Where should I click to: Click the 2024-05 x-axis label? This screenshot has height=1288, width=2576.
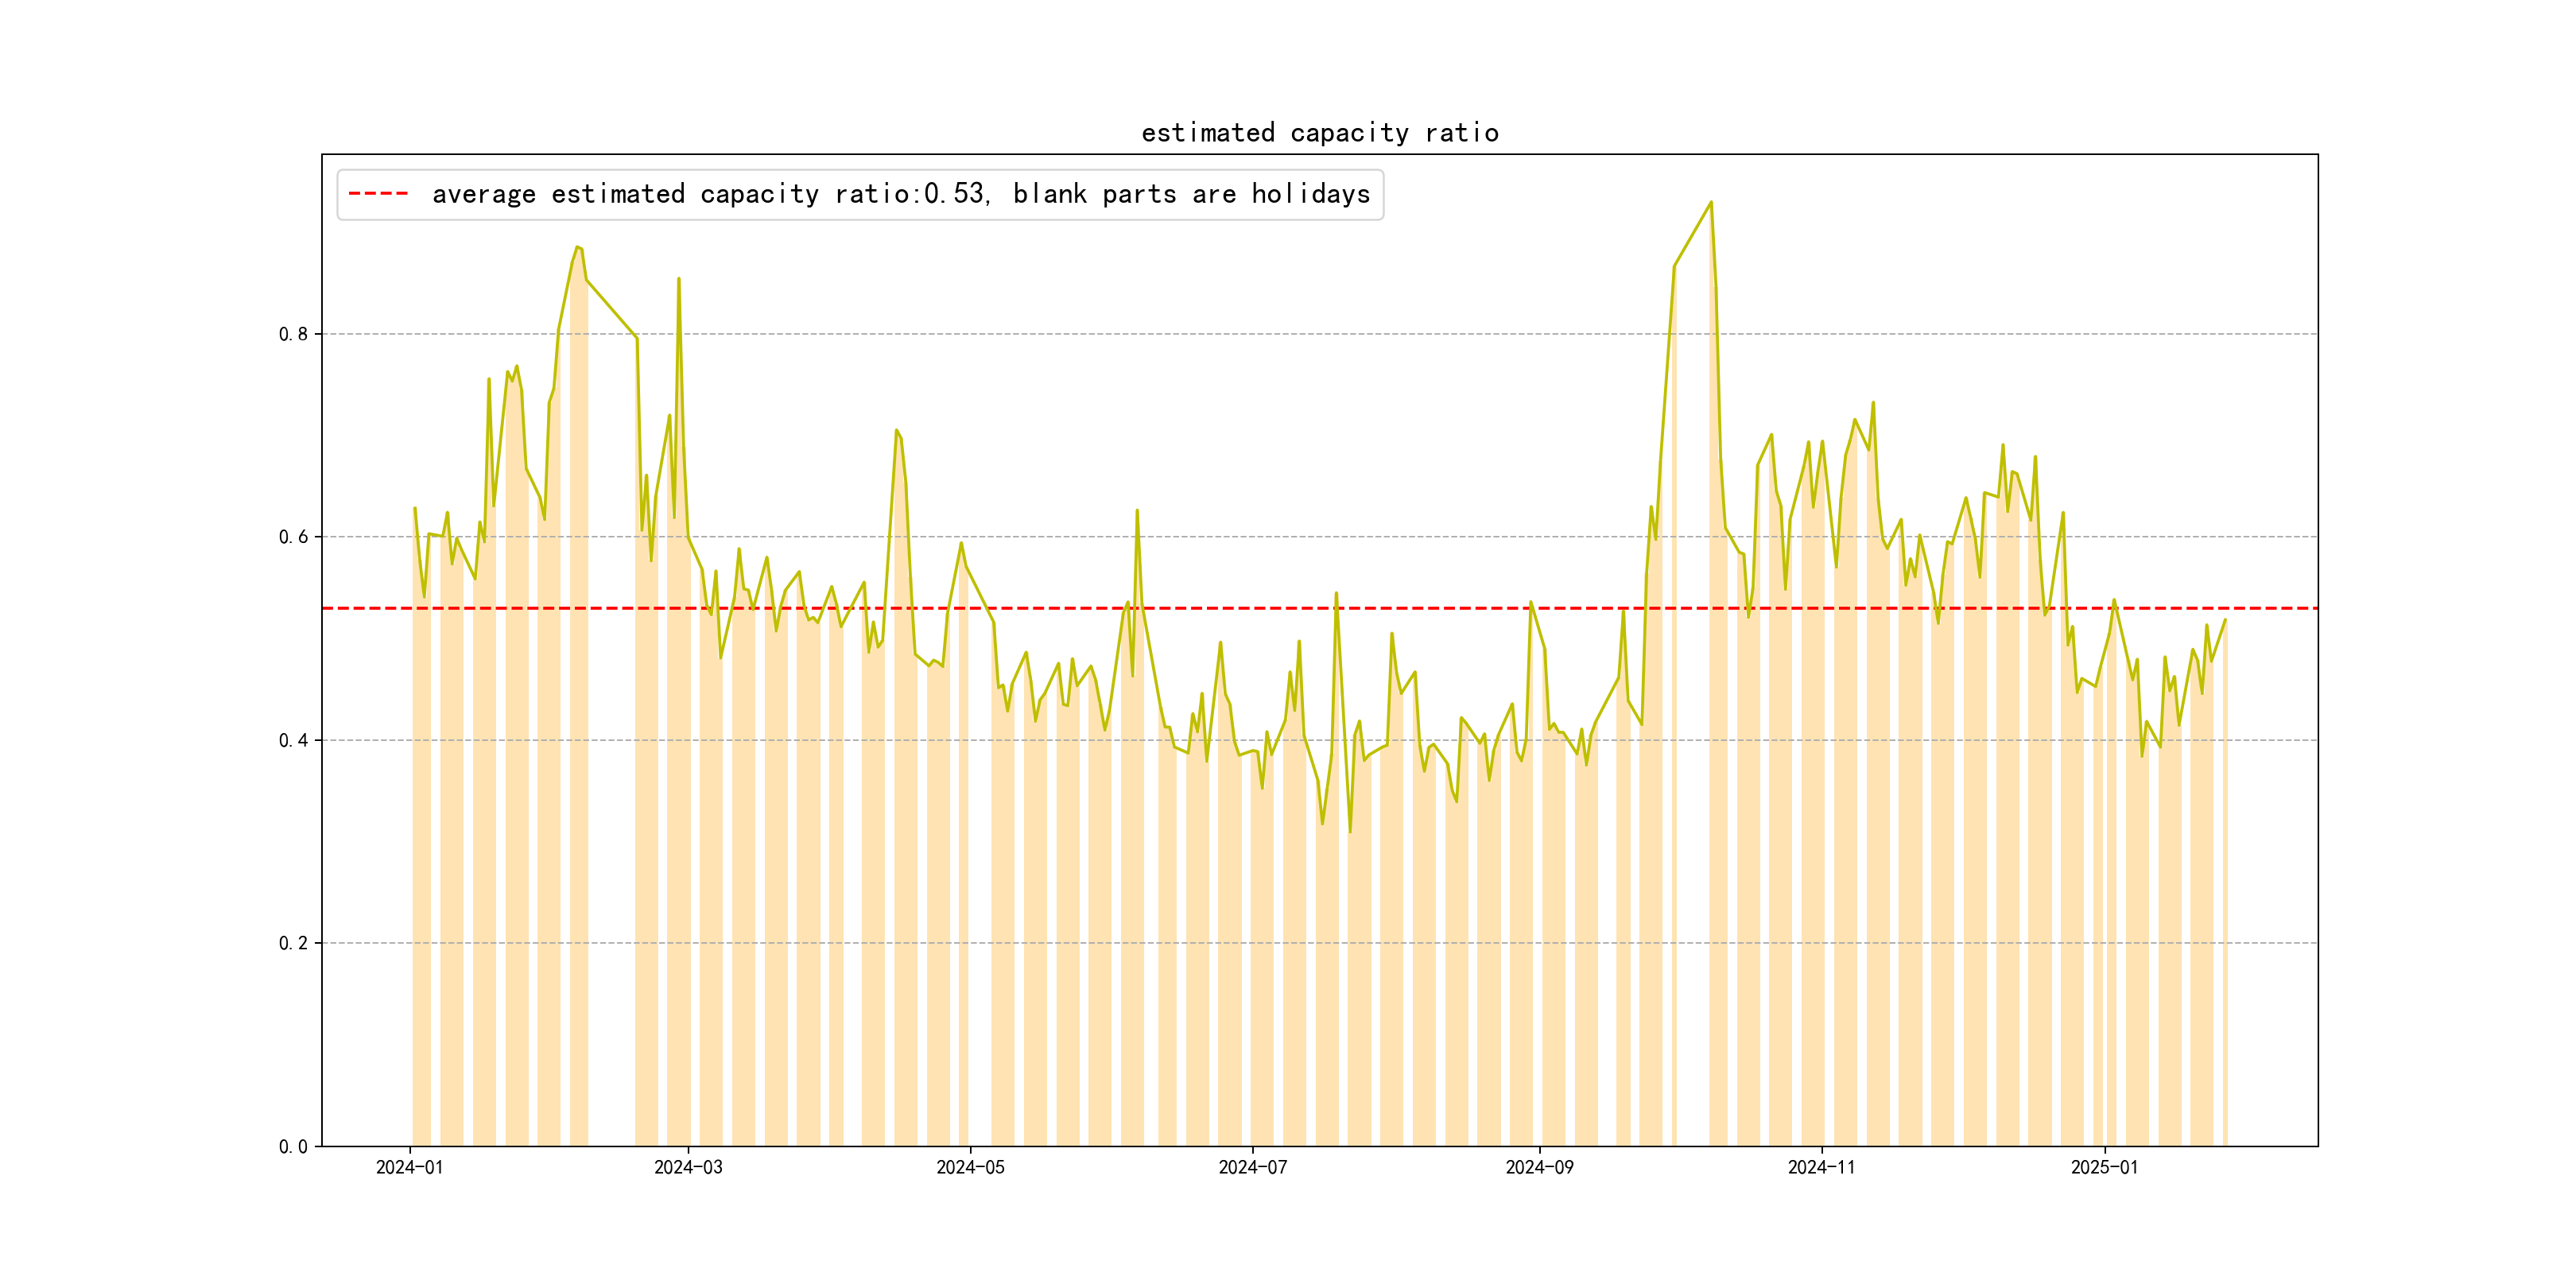(x=970, y=1167)
